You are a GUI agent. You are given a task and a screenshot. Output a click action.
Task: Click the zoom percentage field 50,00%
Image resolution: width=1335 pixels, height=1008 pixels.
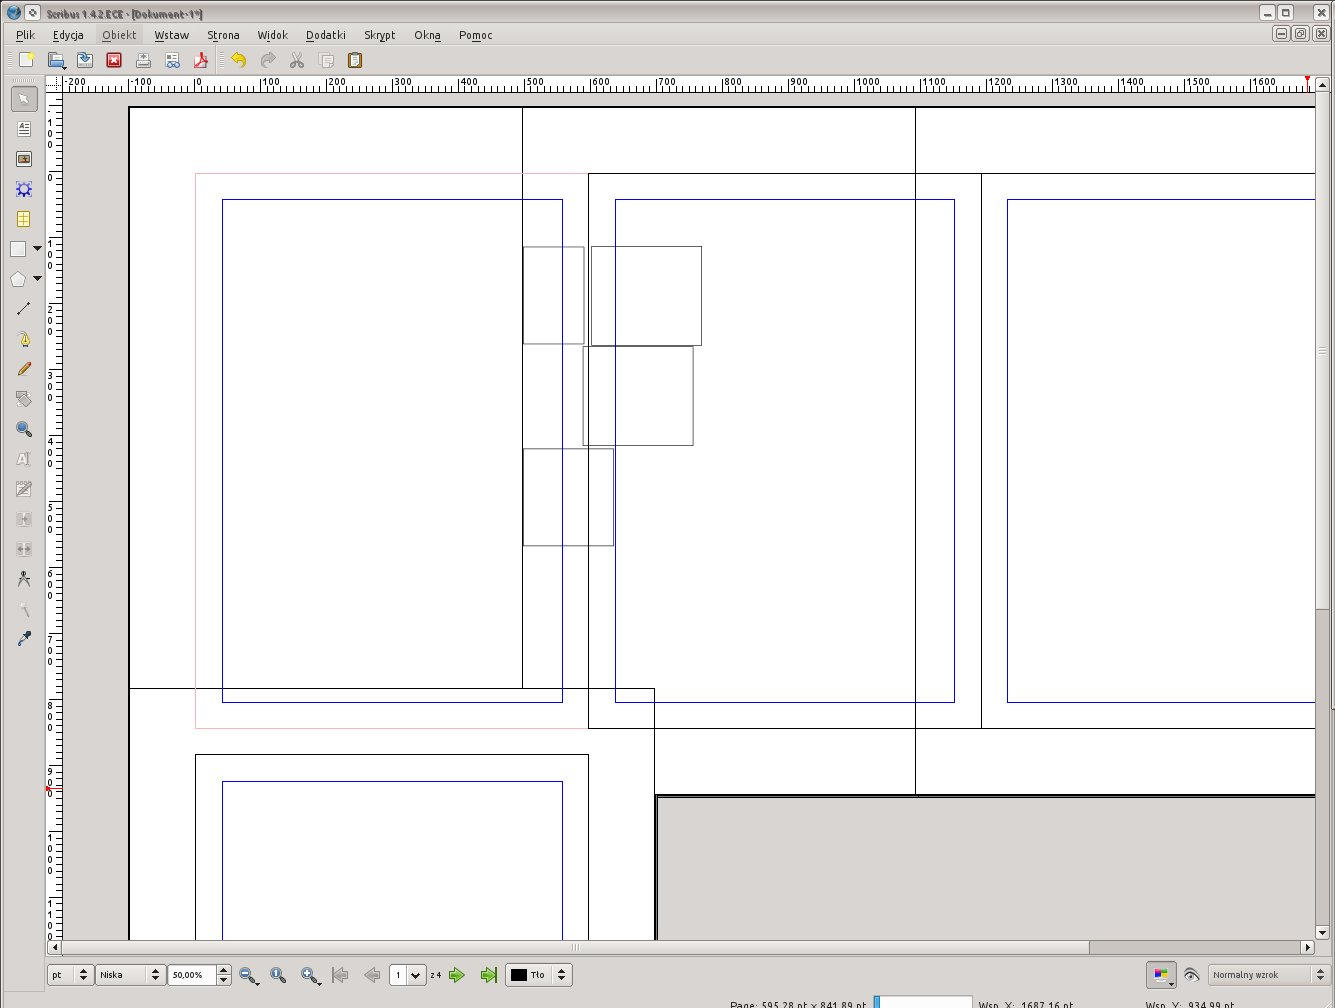click(x=192, y=975)
